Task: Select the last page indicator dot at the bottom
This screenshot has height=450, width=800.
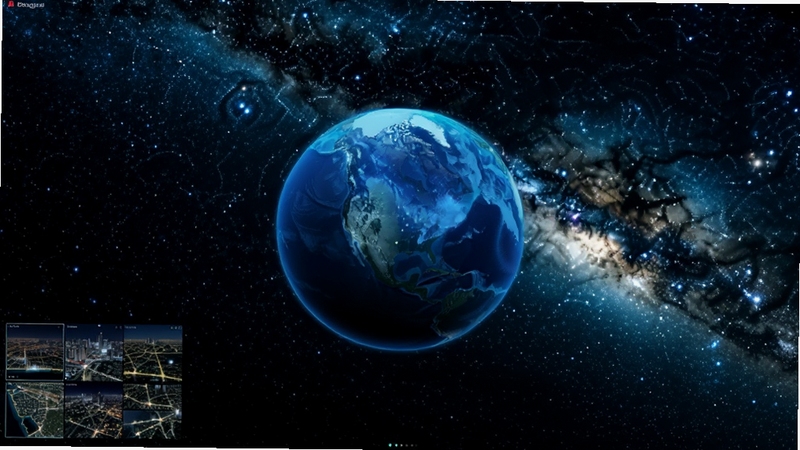Action: 416,445
